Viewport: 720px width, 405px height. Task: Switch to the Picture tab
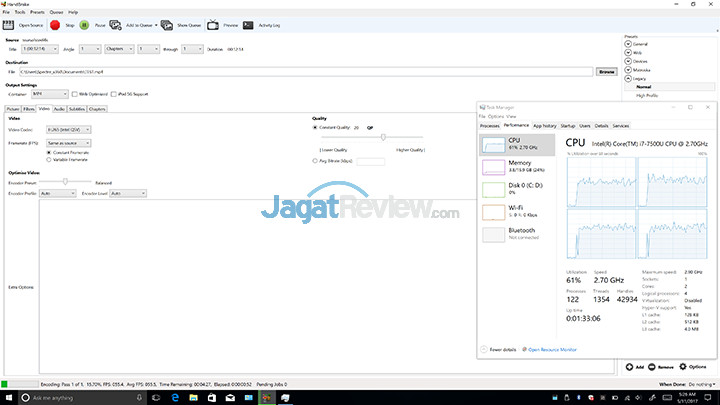pos(13,109)
